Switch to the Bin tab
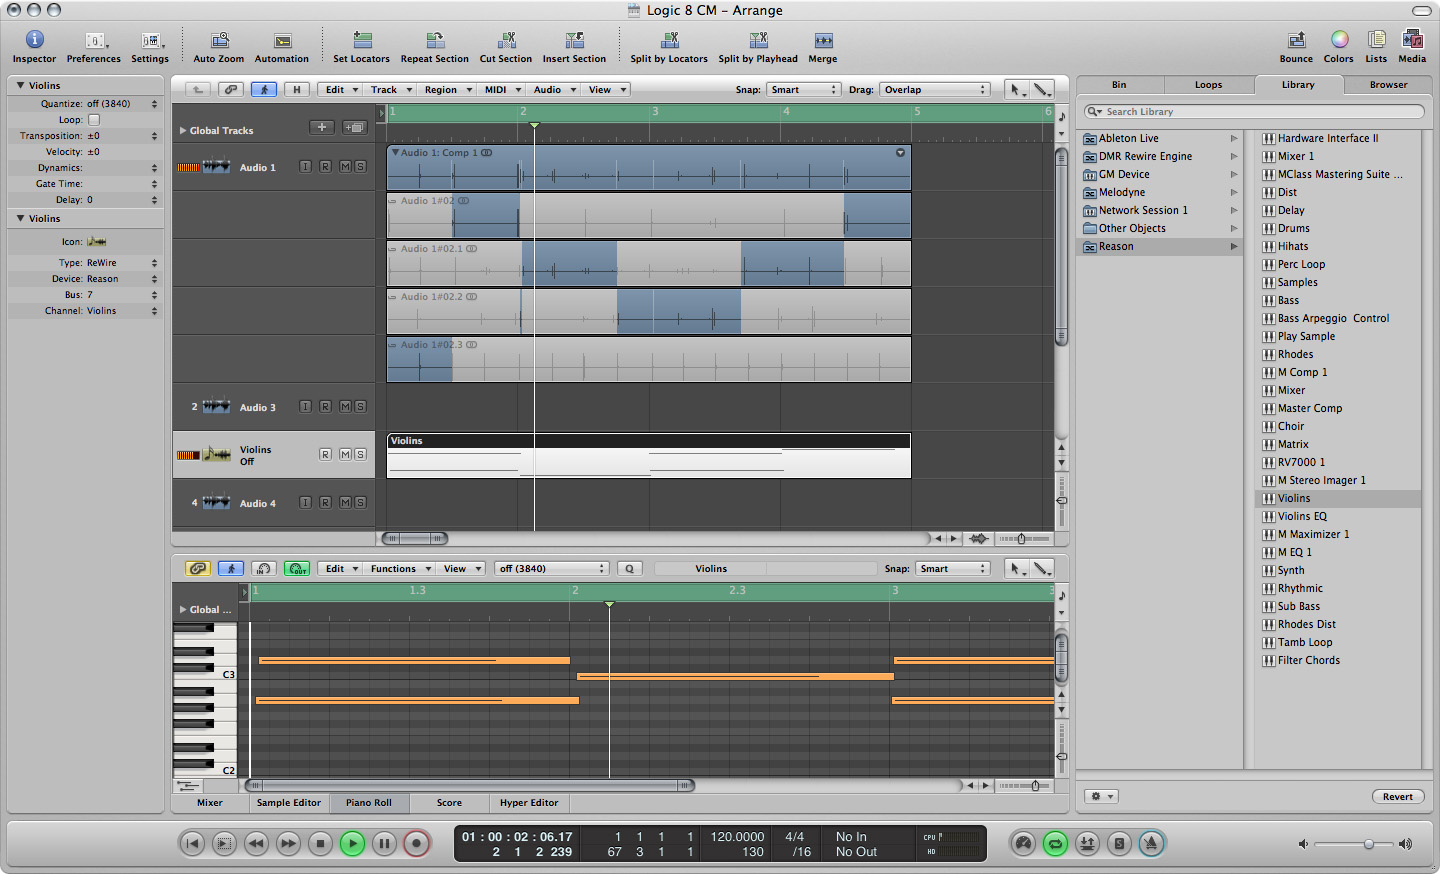 coord(1119,85)
